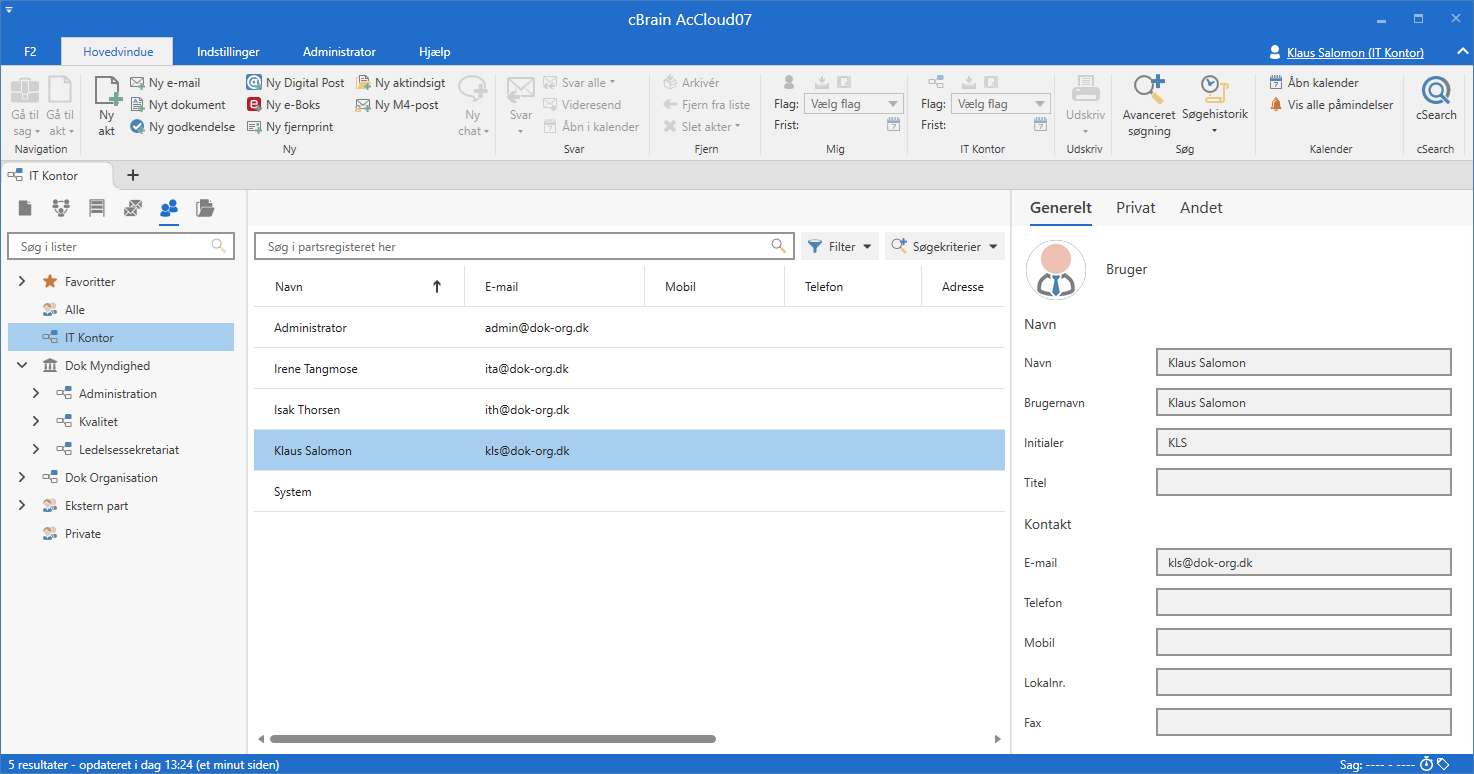This screenshot has width=1474, height=774.
Task: Click the Nyt dokument icon
Action: pos(138,105)
